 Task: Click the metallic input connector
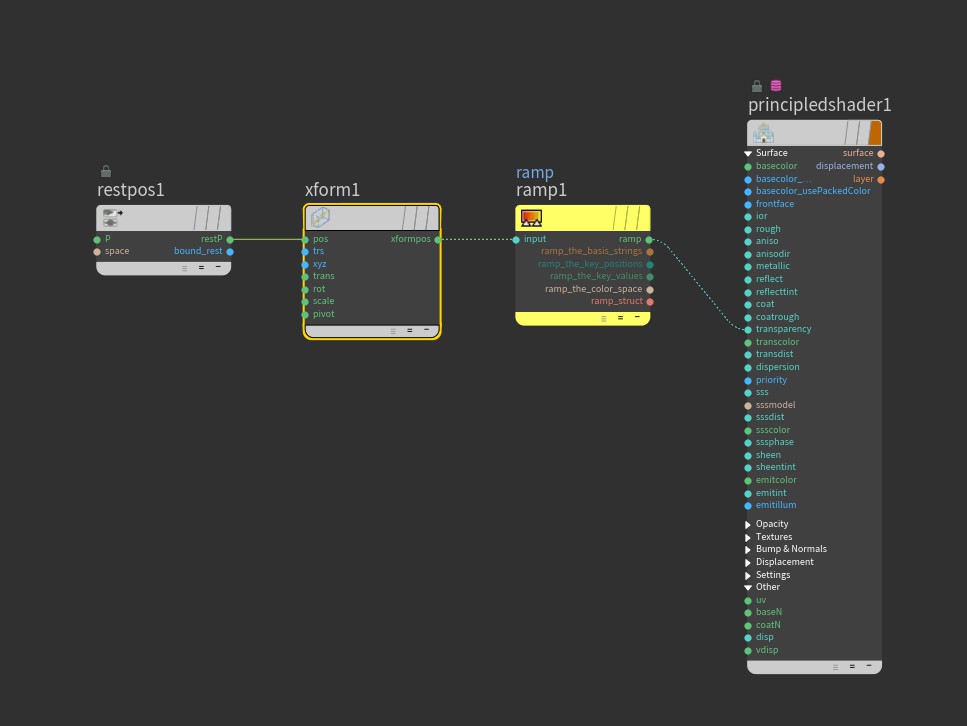tap(748, 267)
